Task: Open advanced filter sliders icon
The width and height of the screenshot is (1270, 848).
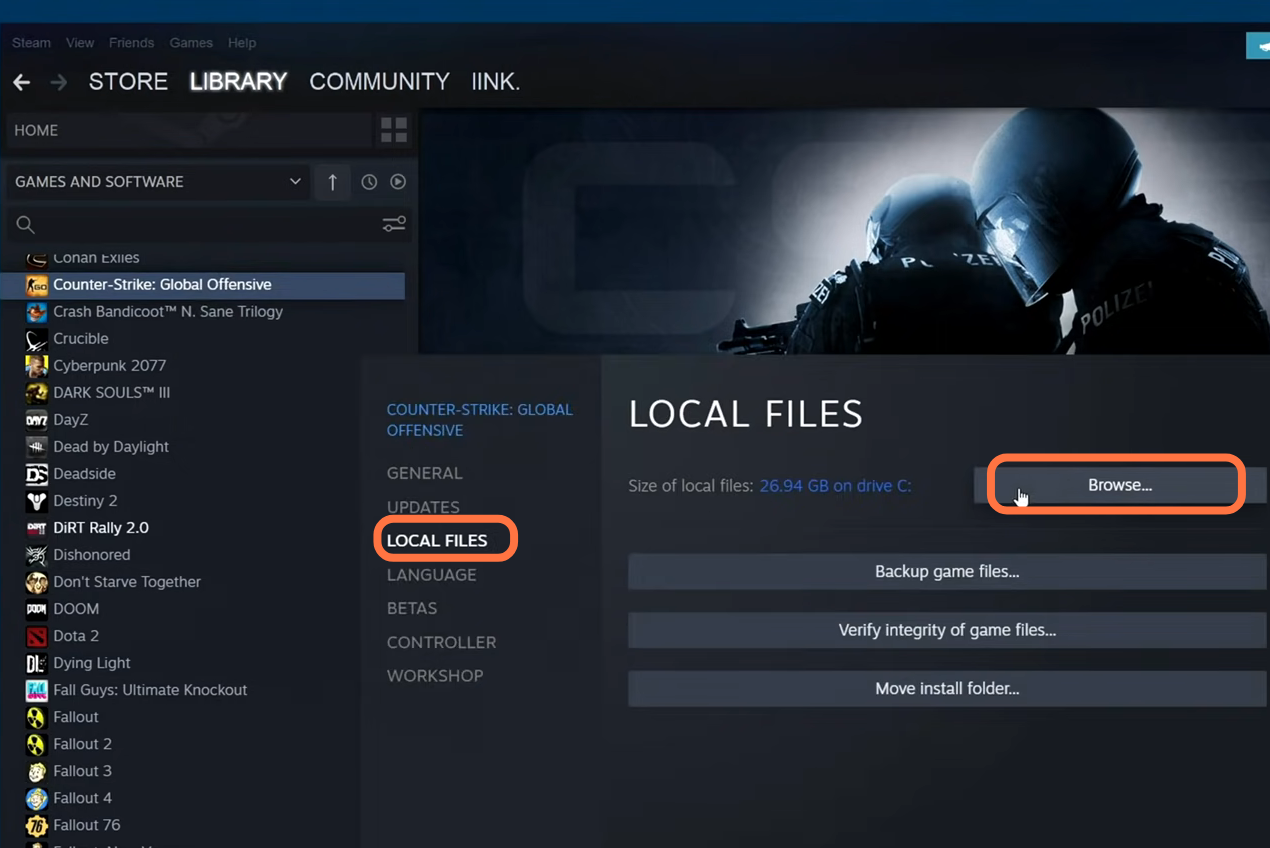Action: 394,225
